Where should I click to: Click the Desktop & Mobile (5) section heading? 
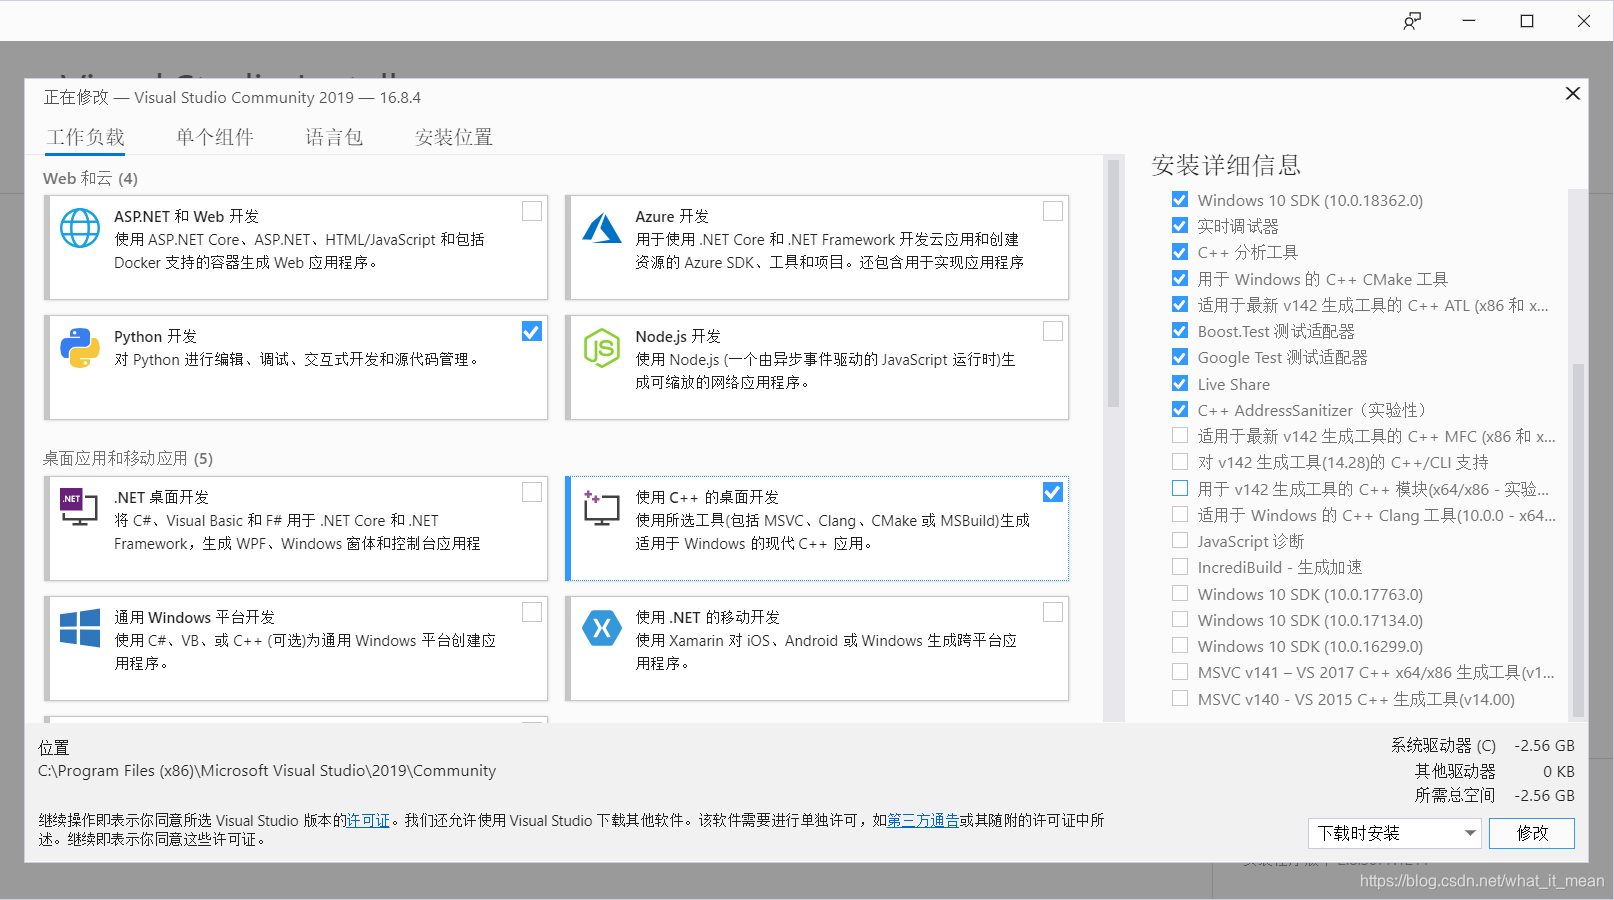click(x=127, y=458)
